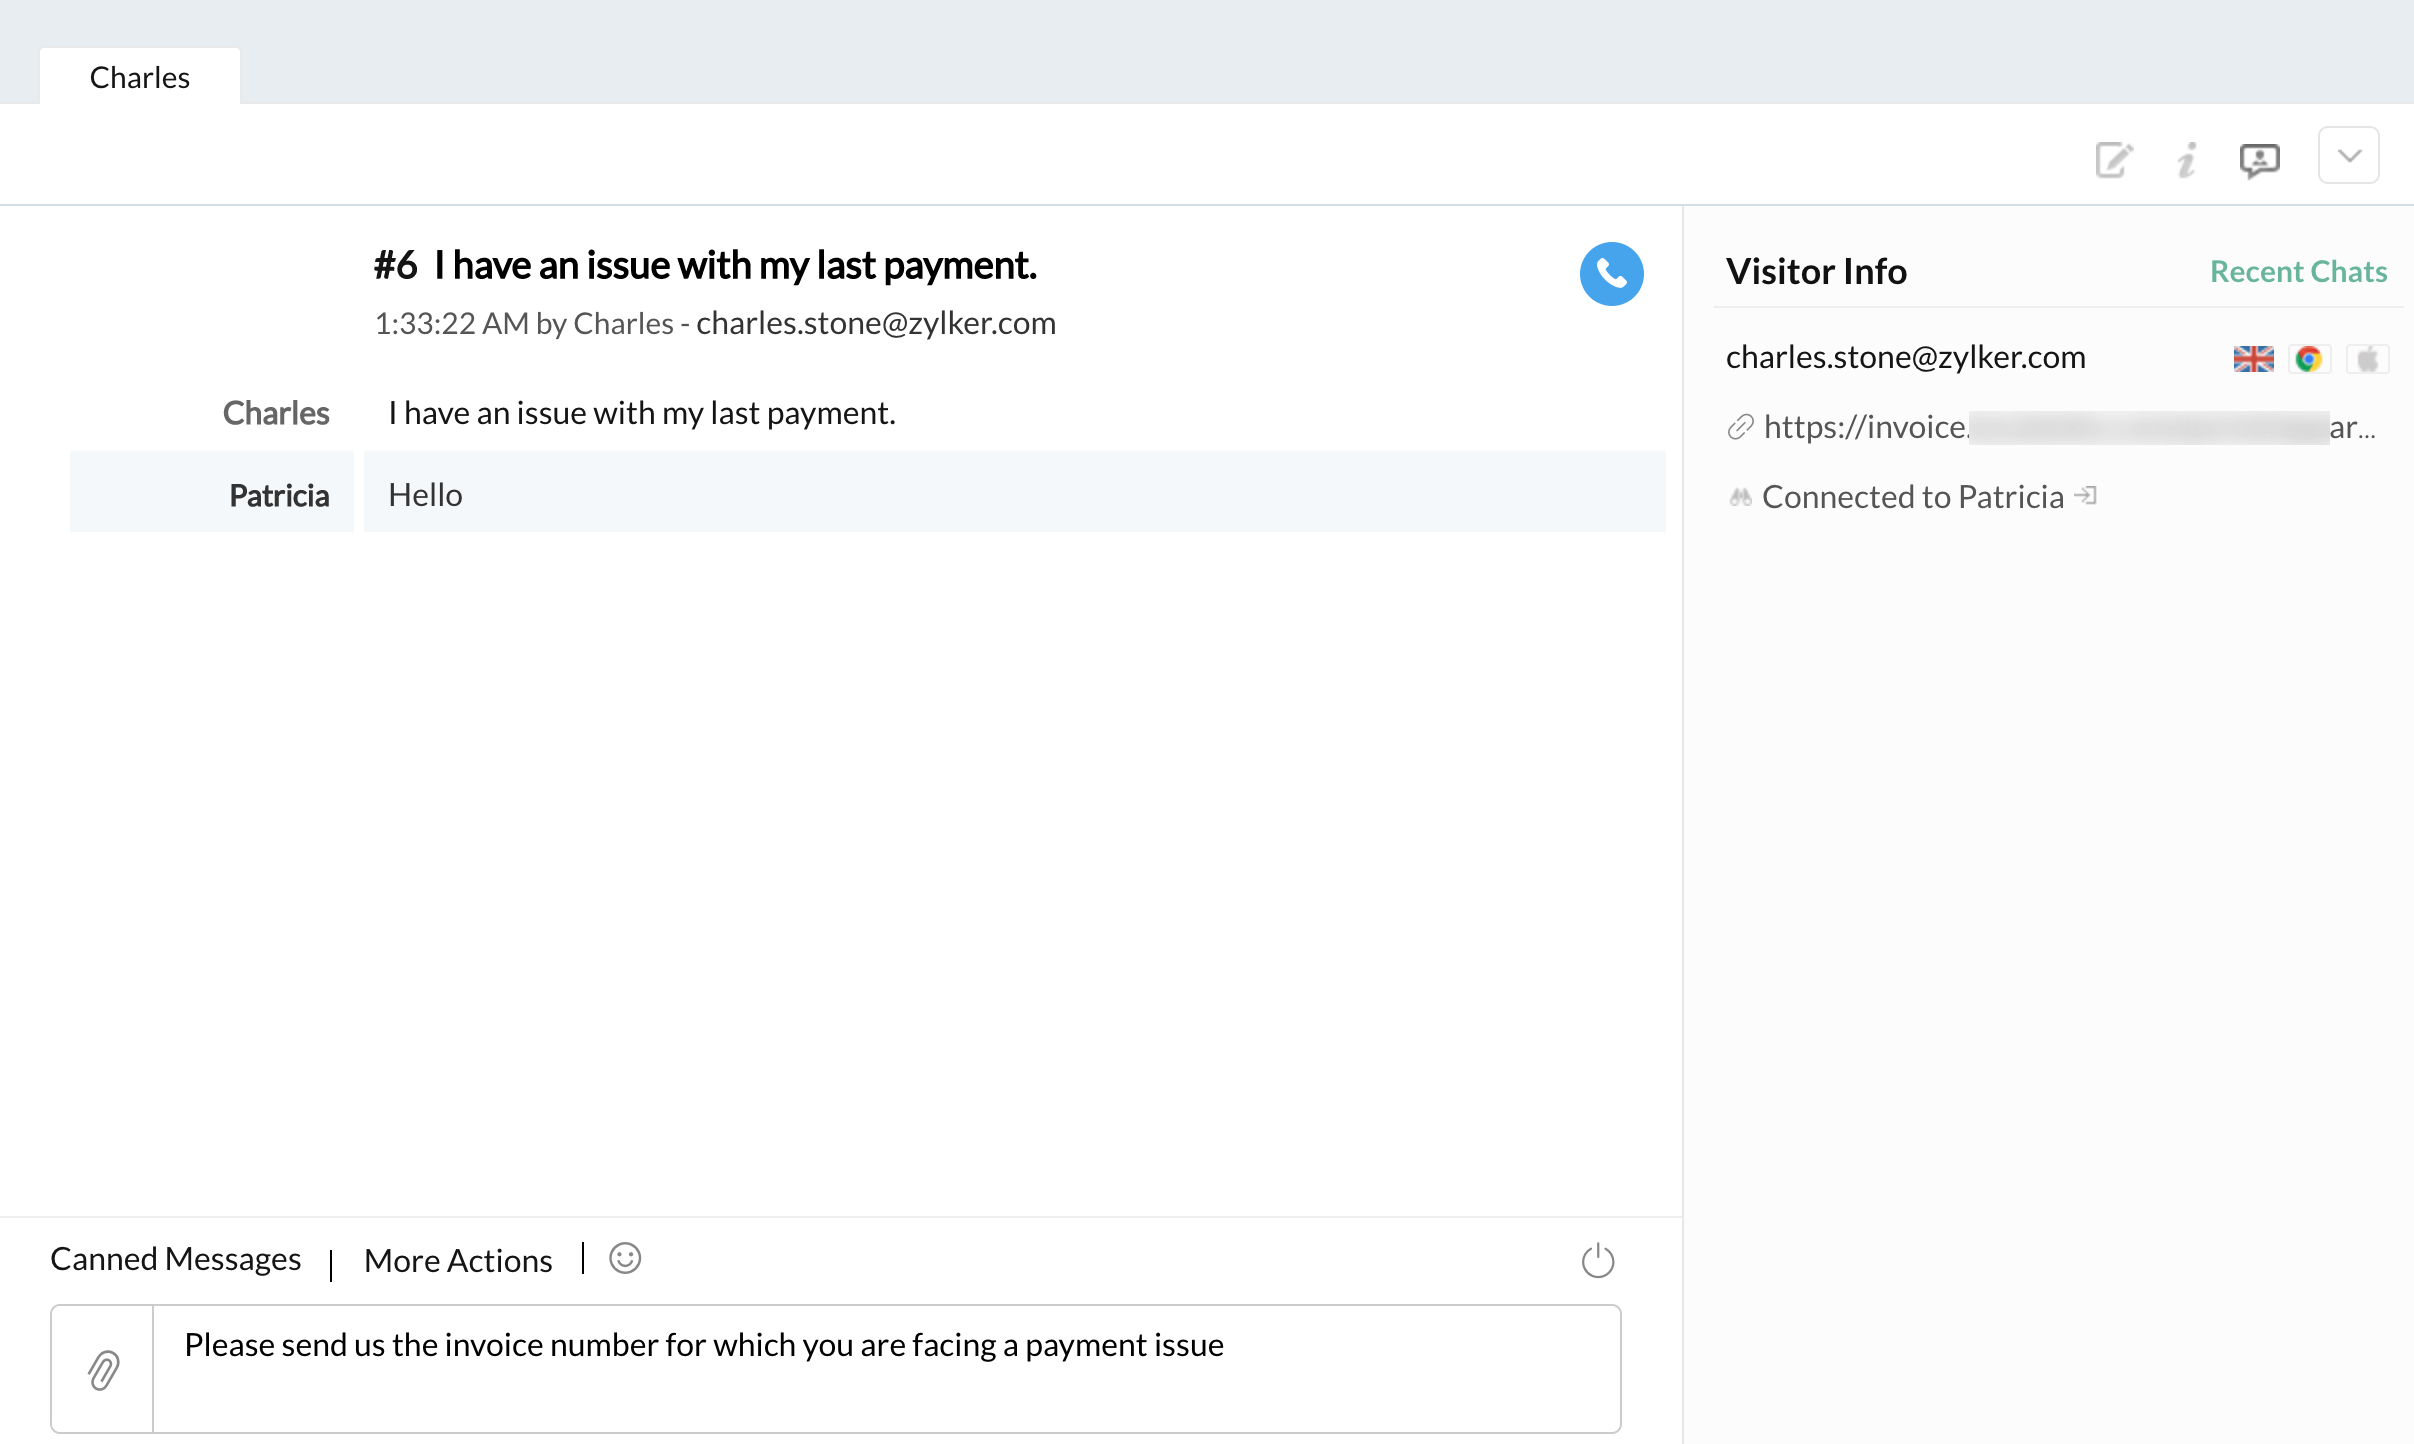Open the info icon in toolbar

pyautogui.click(x=2187, y=160)
